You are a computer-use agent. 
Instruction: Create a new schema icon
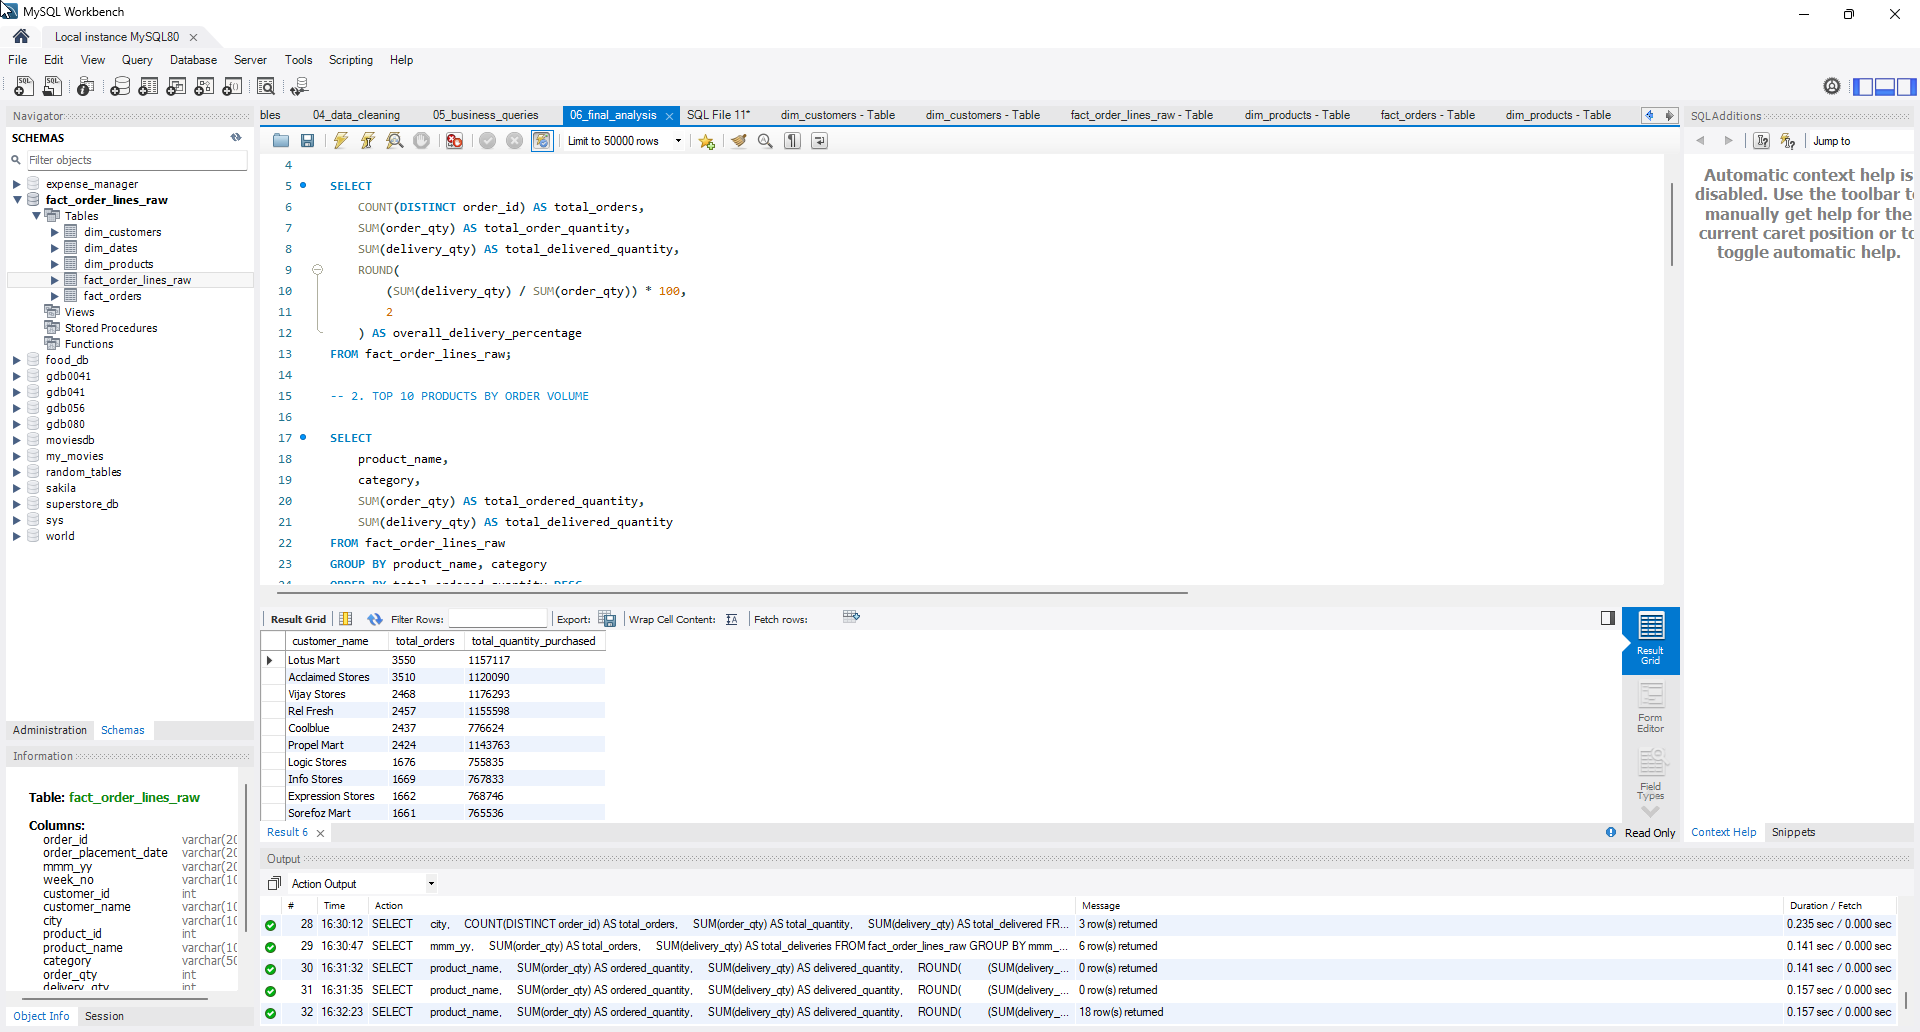click(120, 87)
